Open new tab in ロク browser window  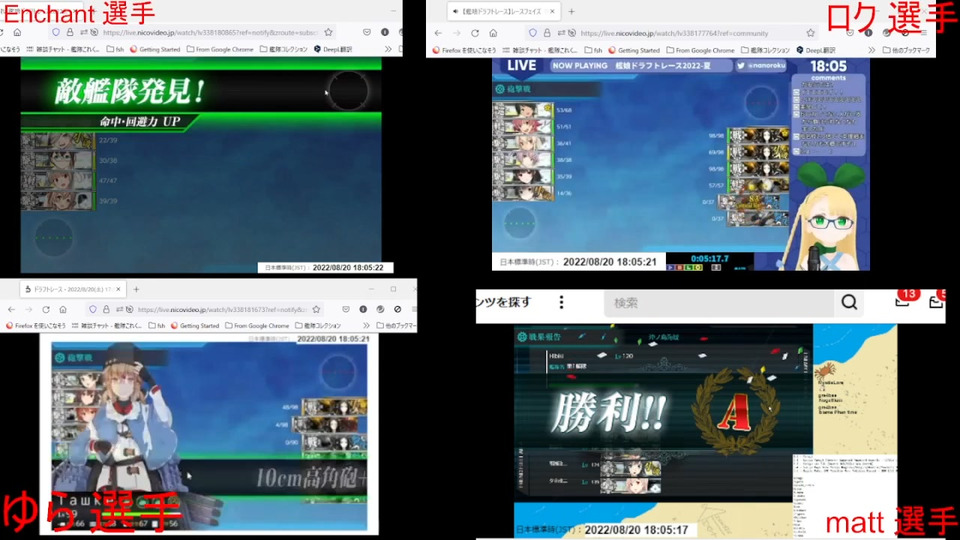(x=571, y=12)
